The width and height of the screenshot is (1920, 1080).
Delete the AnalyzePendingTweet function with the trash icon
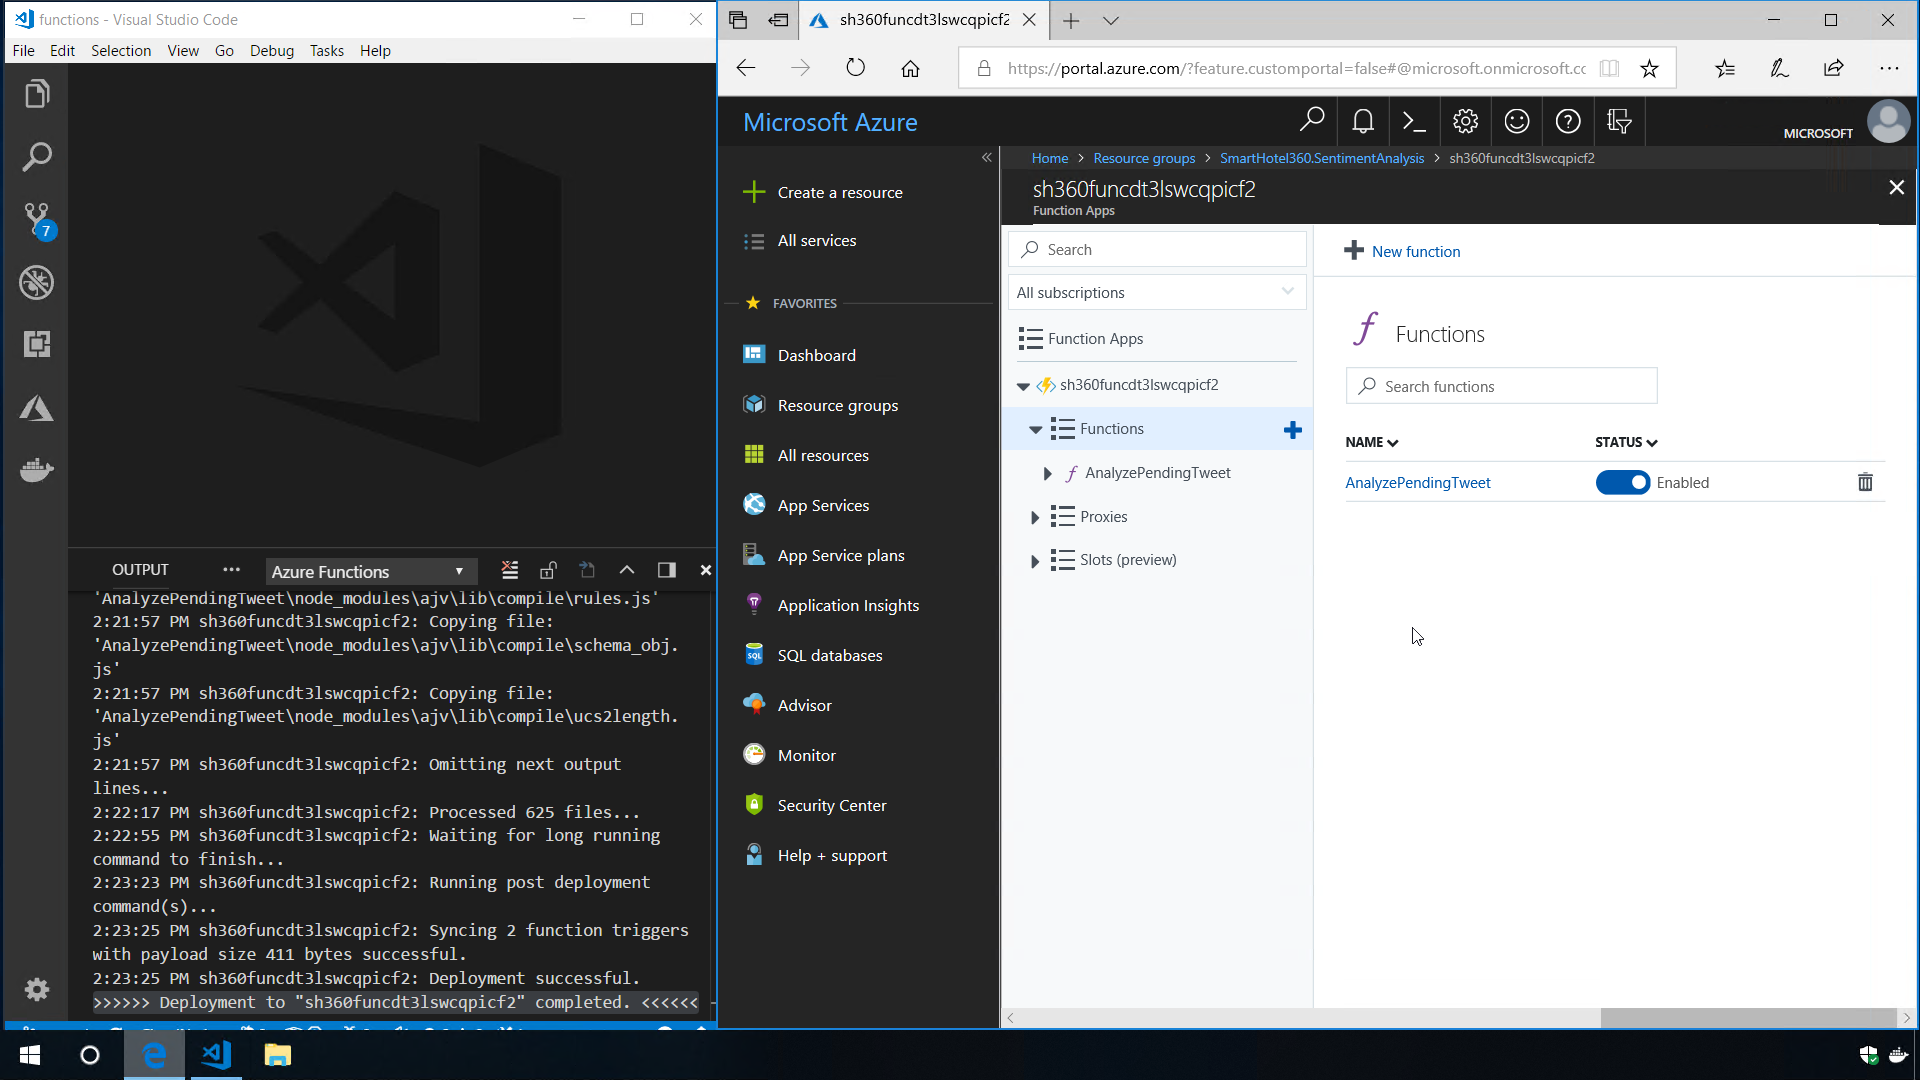click(x=1865, y=483)
